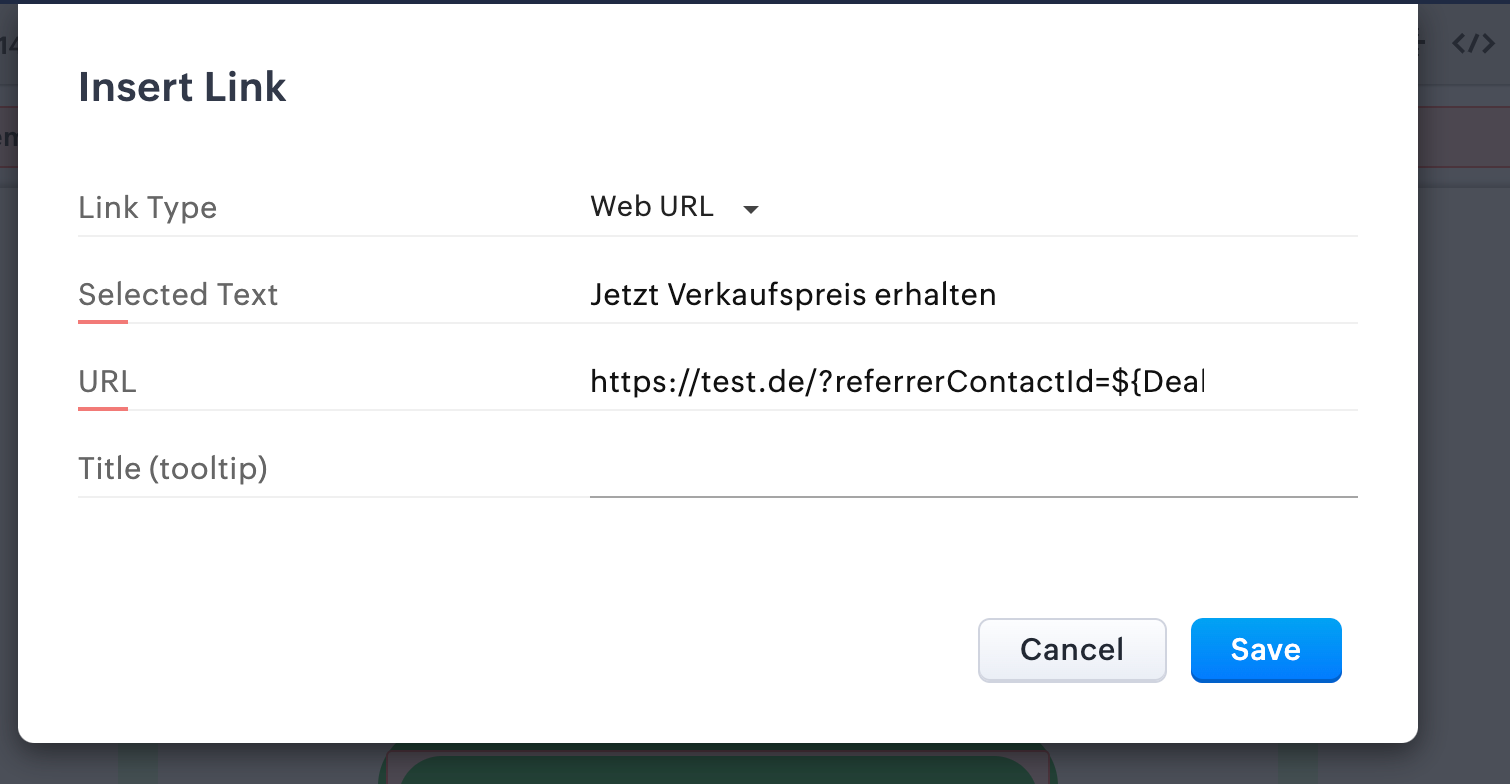Save the inserted link
Screen dimensions: 1510x784
click(x=1265, y=650)
